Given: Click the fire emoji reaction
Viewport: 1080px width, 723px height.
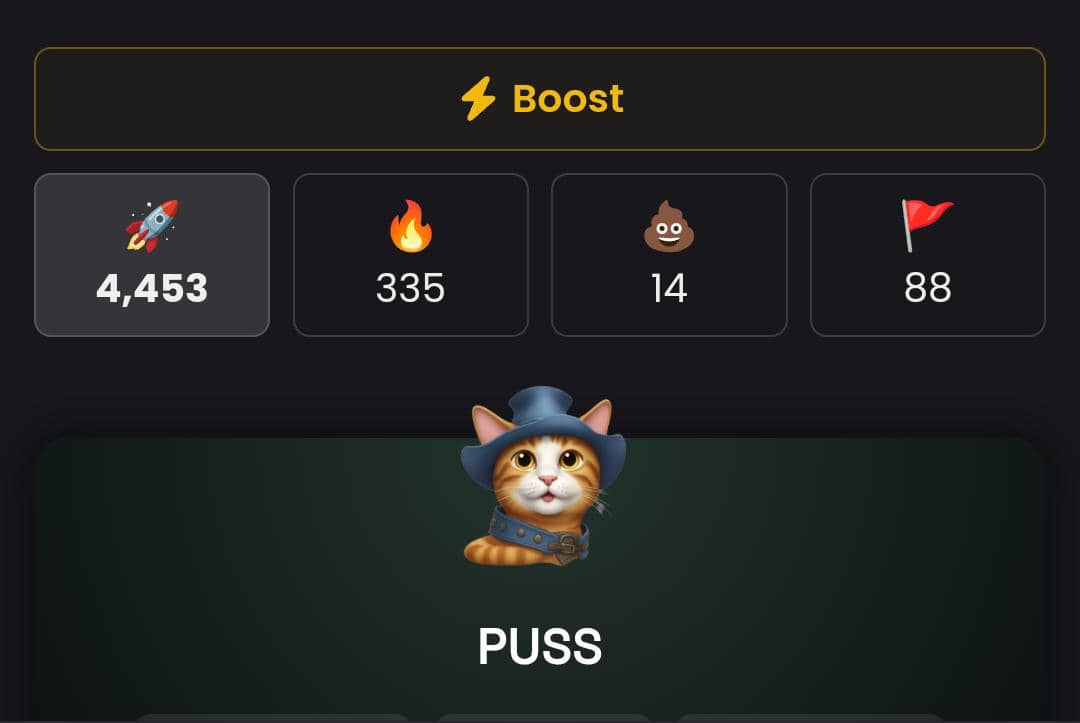Looking at the screenshot, I should click(411, 226).
